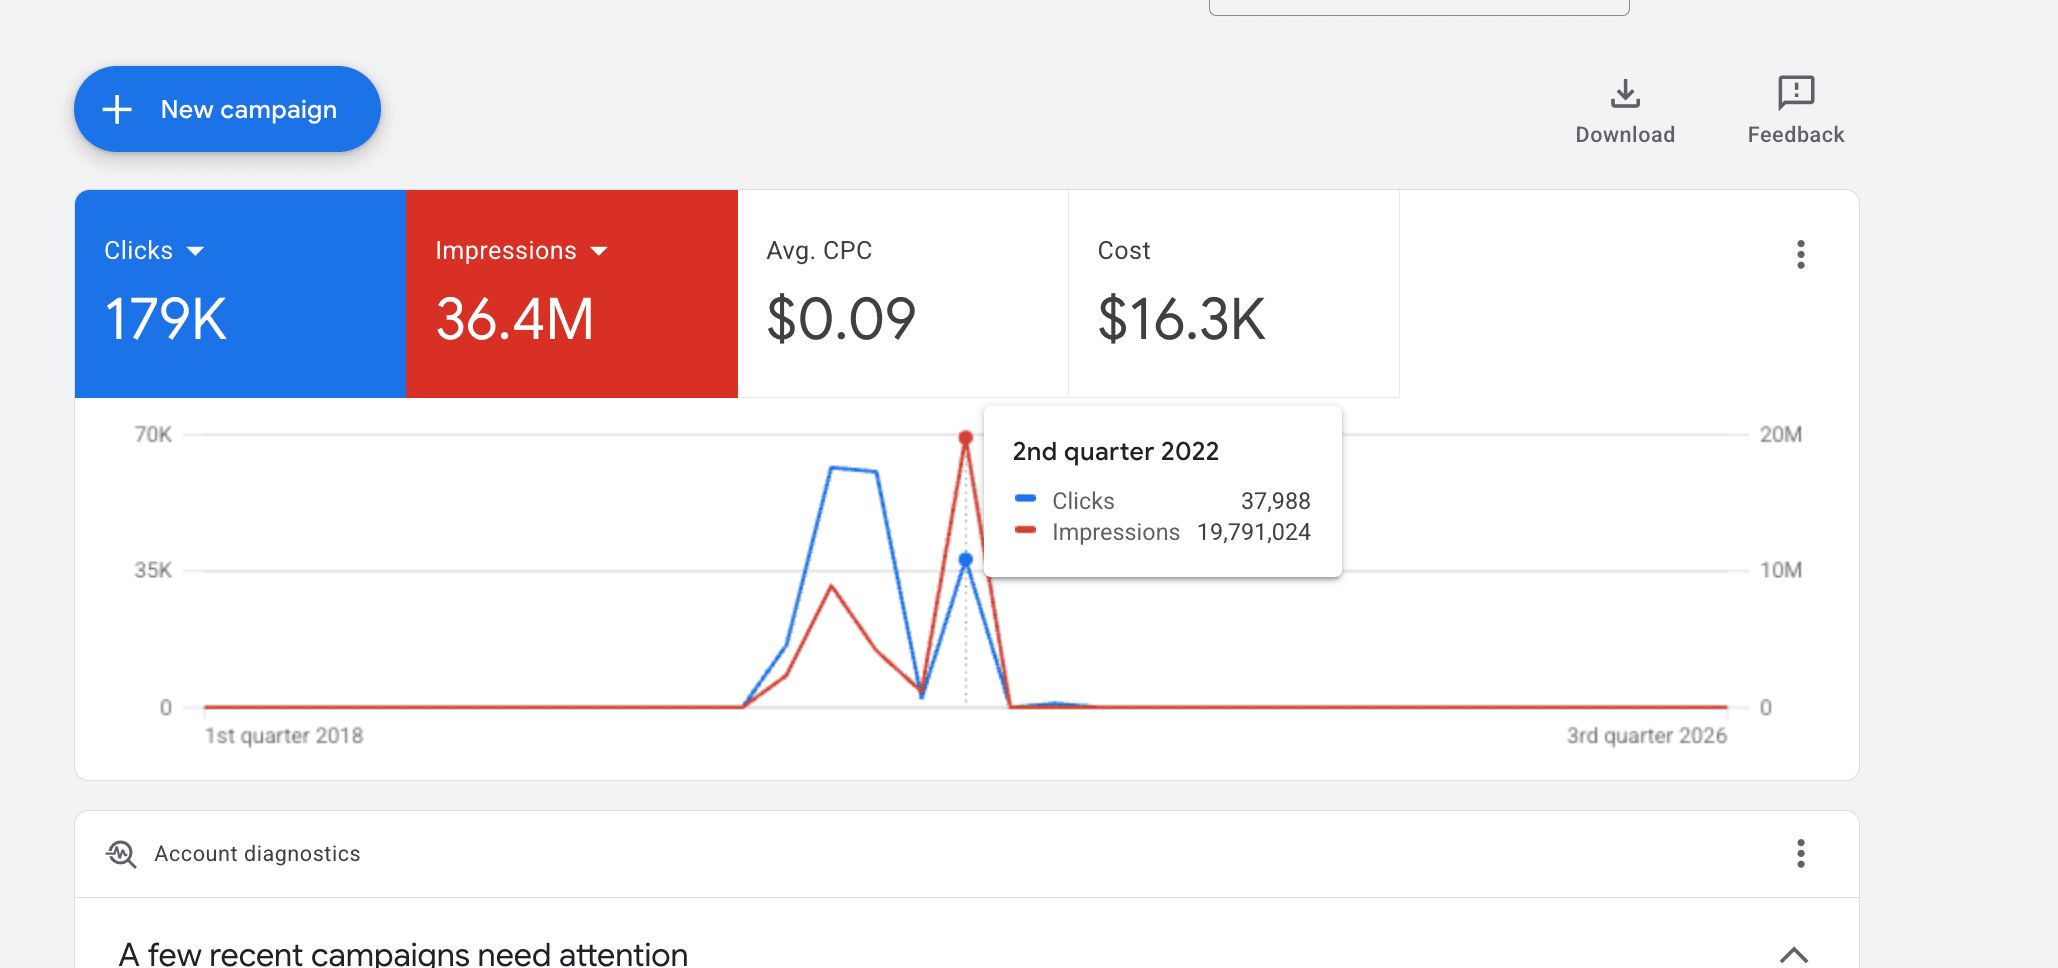The width and height of the screenshot is (2058, 968).
Task: Open the Clicks metric dropdown arrow
Action: (196, 251)
